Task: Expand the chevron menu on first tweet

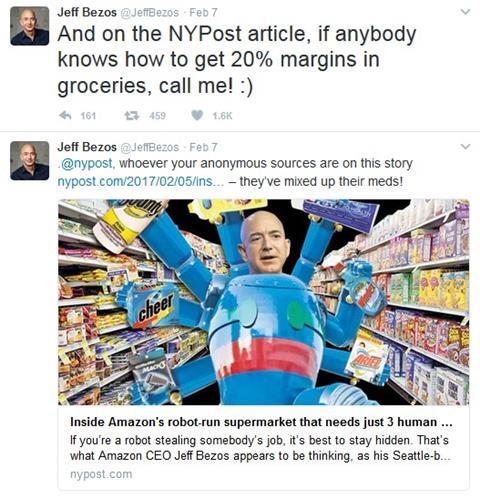Action: click(x=465, y=12)
